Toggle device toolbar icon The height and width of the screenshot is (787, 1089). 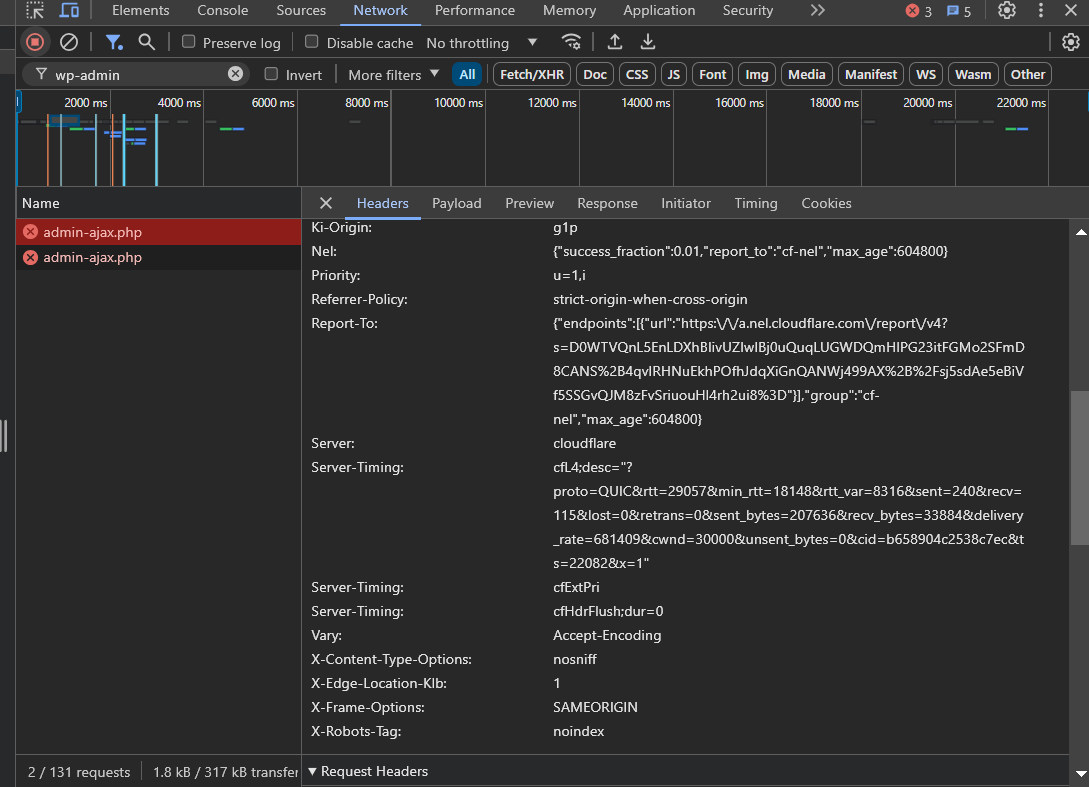point(69,11)
